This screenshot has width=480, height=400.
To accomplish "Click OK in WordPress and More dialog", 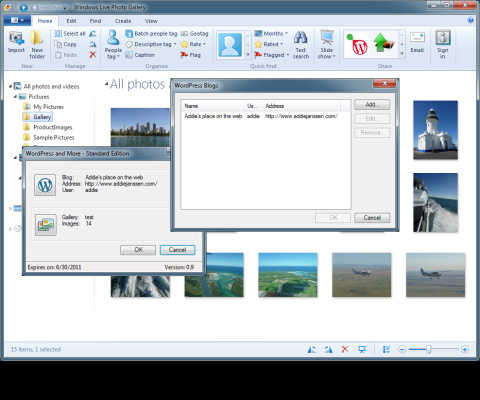I will [138, 250].
